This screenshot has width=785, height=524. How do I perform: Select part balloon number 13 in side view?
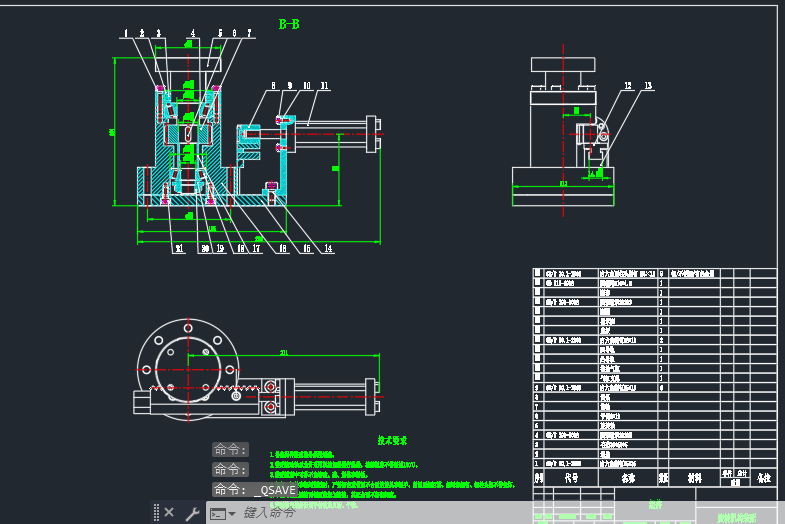point(648,86)
